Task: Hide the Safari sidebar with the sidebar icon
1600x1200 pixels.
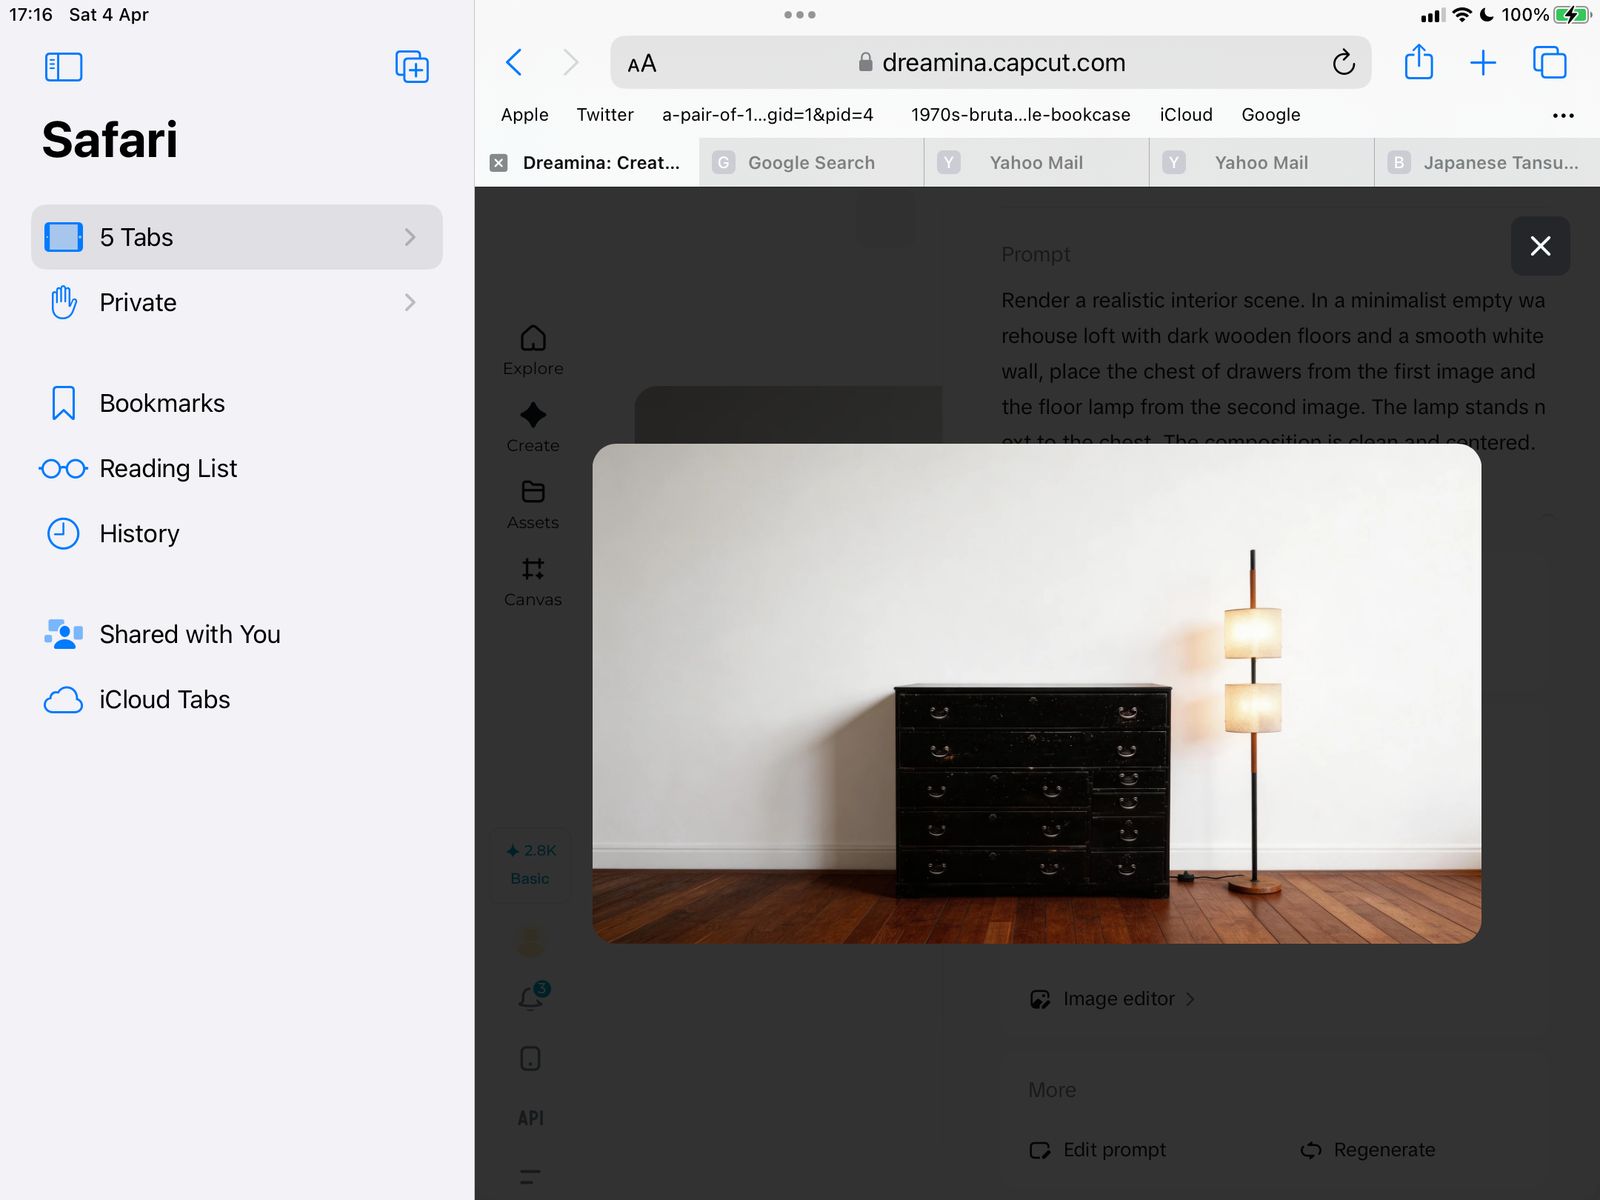Action: pyautogui.click(x=63, y=67)
